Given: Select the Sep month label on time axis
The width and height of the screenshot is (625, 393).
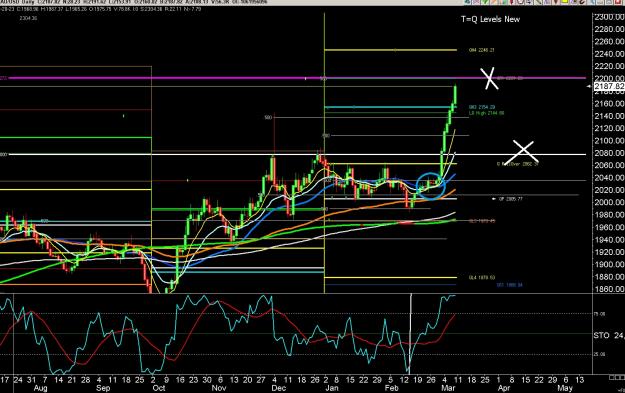Looking at the screenshot, I should (x=103, y=388).
